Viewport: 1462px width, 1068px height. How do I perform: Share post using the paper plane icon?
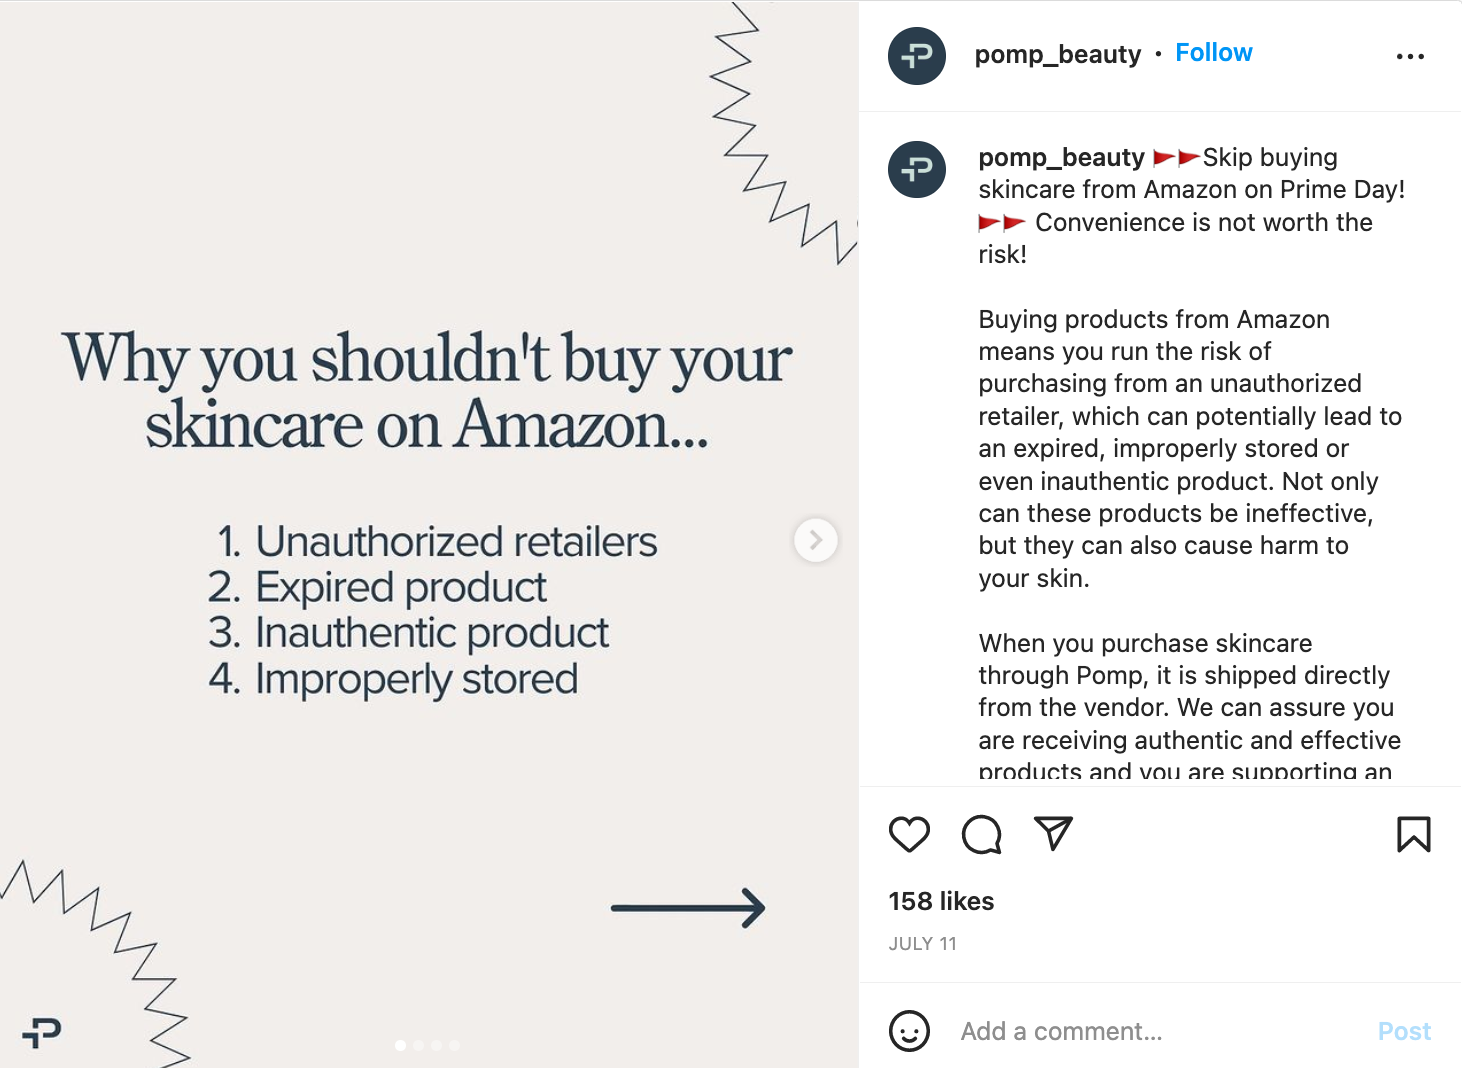pyautogui.click(x=1053, y=833)
